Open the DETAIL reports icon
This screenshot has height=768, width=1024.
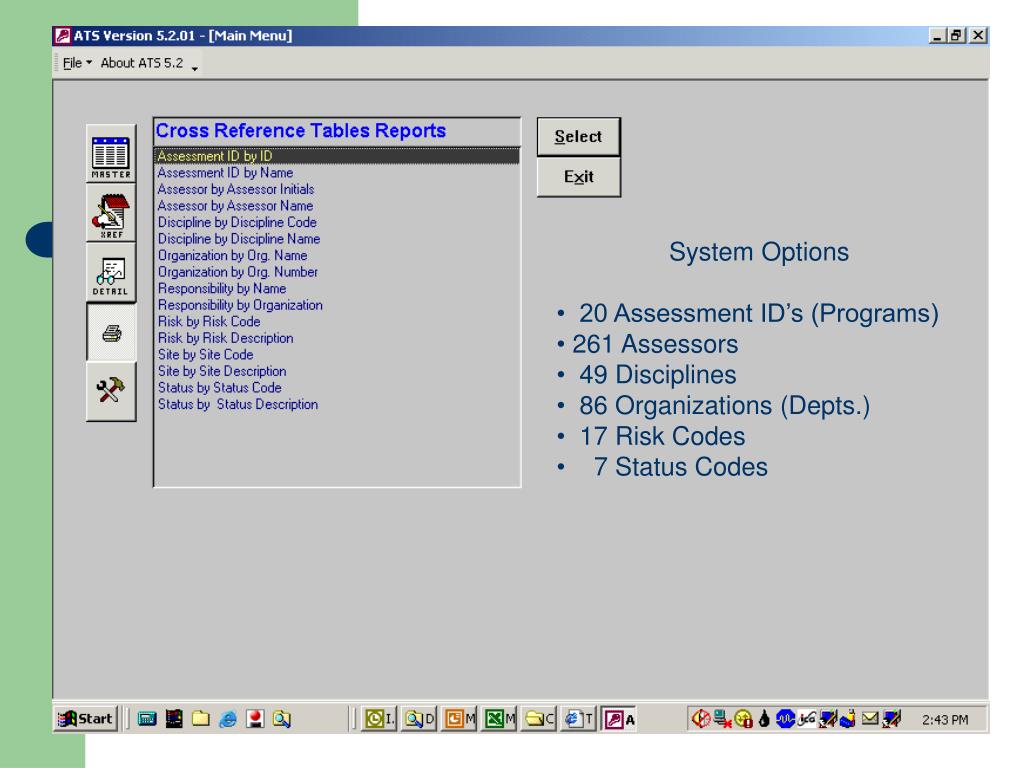111,272
